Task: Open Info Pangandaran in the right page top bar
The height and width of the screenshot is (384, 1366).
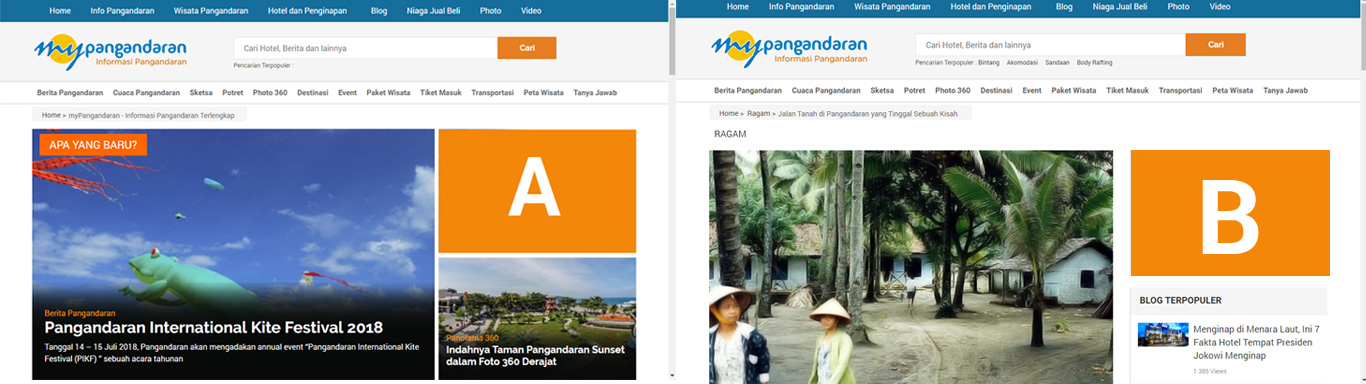Action: tap(801, 6)
